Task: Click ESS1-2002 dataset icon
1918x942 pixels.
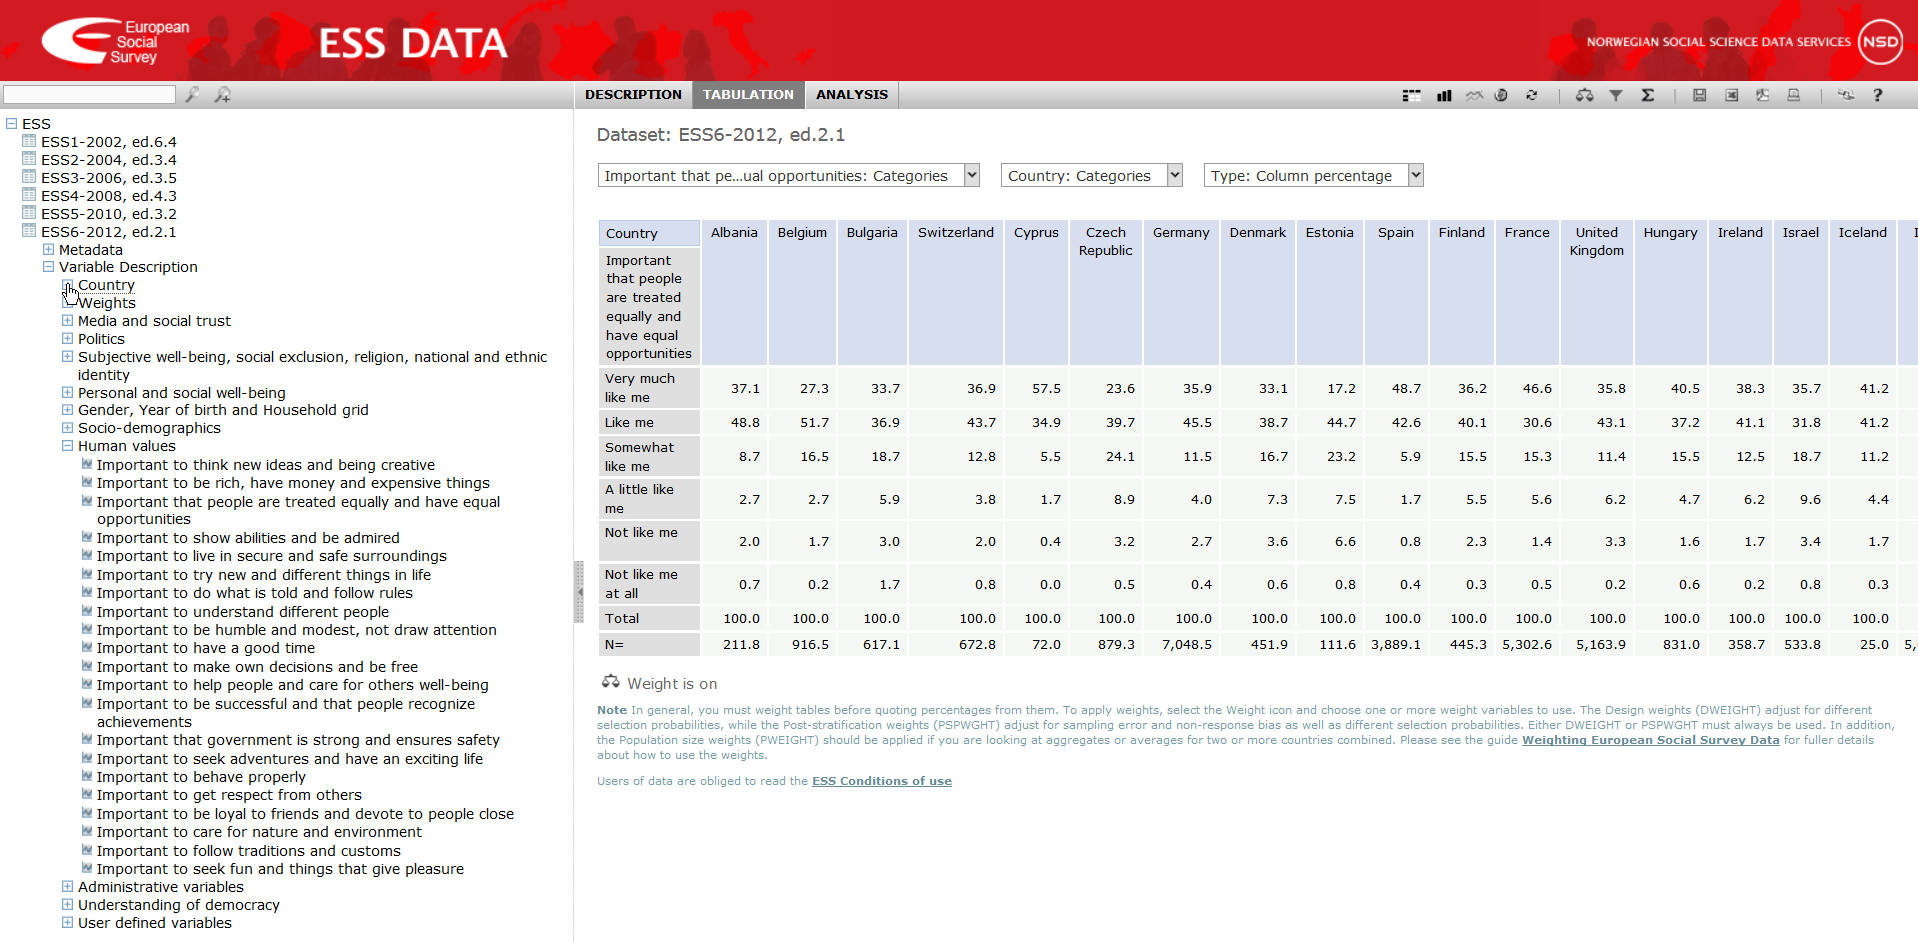Action: coord(29,141)
